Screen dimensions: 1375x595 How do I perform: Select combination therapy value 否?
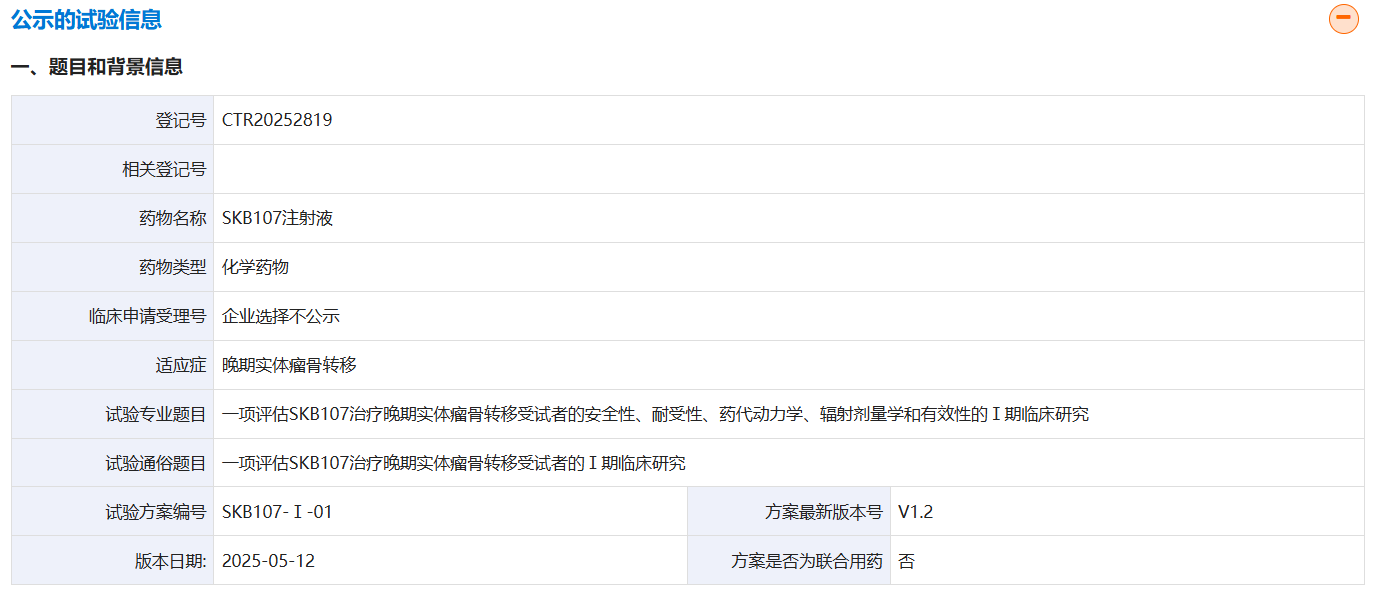pyautogui.click(x=906, y=561)
